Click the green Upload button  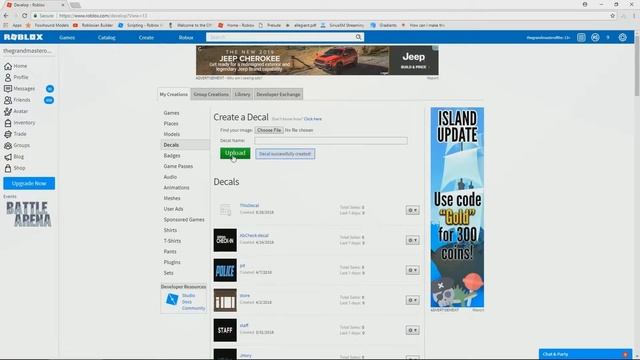point(235,153)
